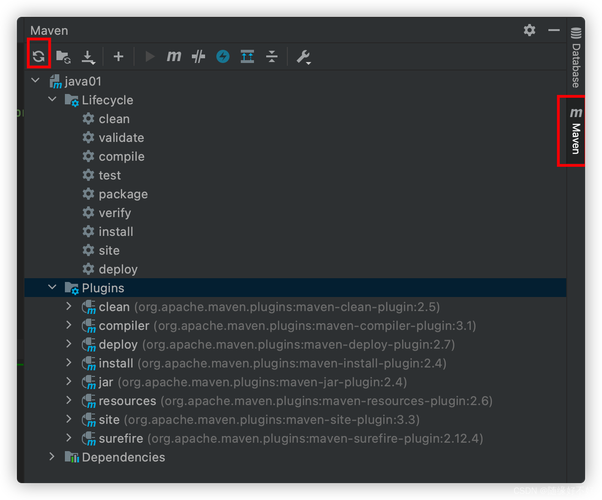Click the java01 project icon
Image resolution: width=602 pixels, height=500 pixels.
(56, 81)
